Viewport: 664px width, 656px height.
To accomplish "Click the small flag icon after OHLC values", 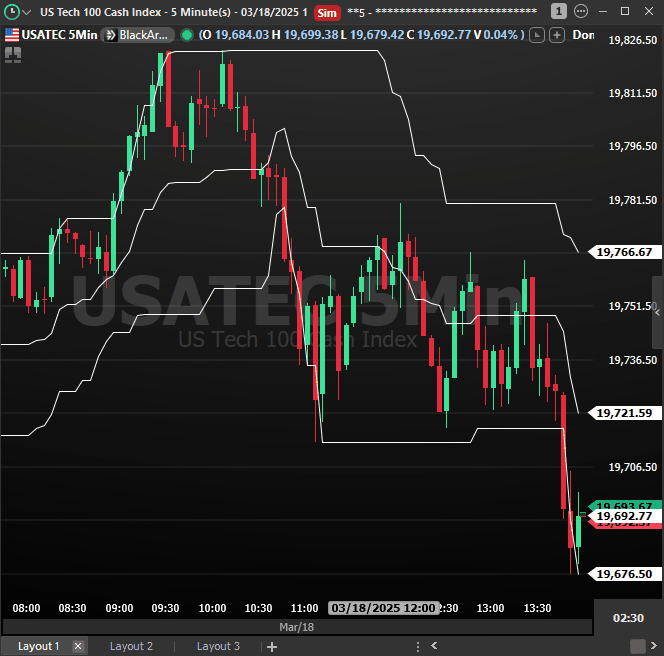I will pos(537,34).
